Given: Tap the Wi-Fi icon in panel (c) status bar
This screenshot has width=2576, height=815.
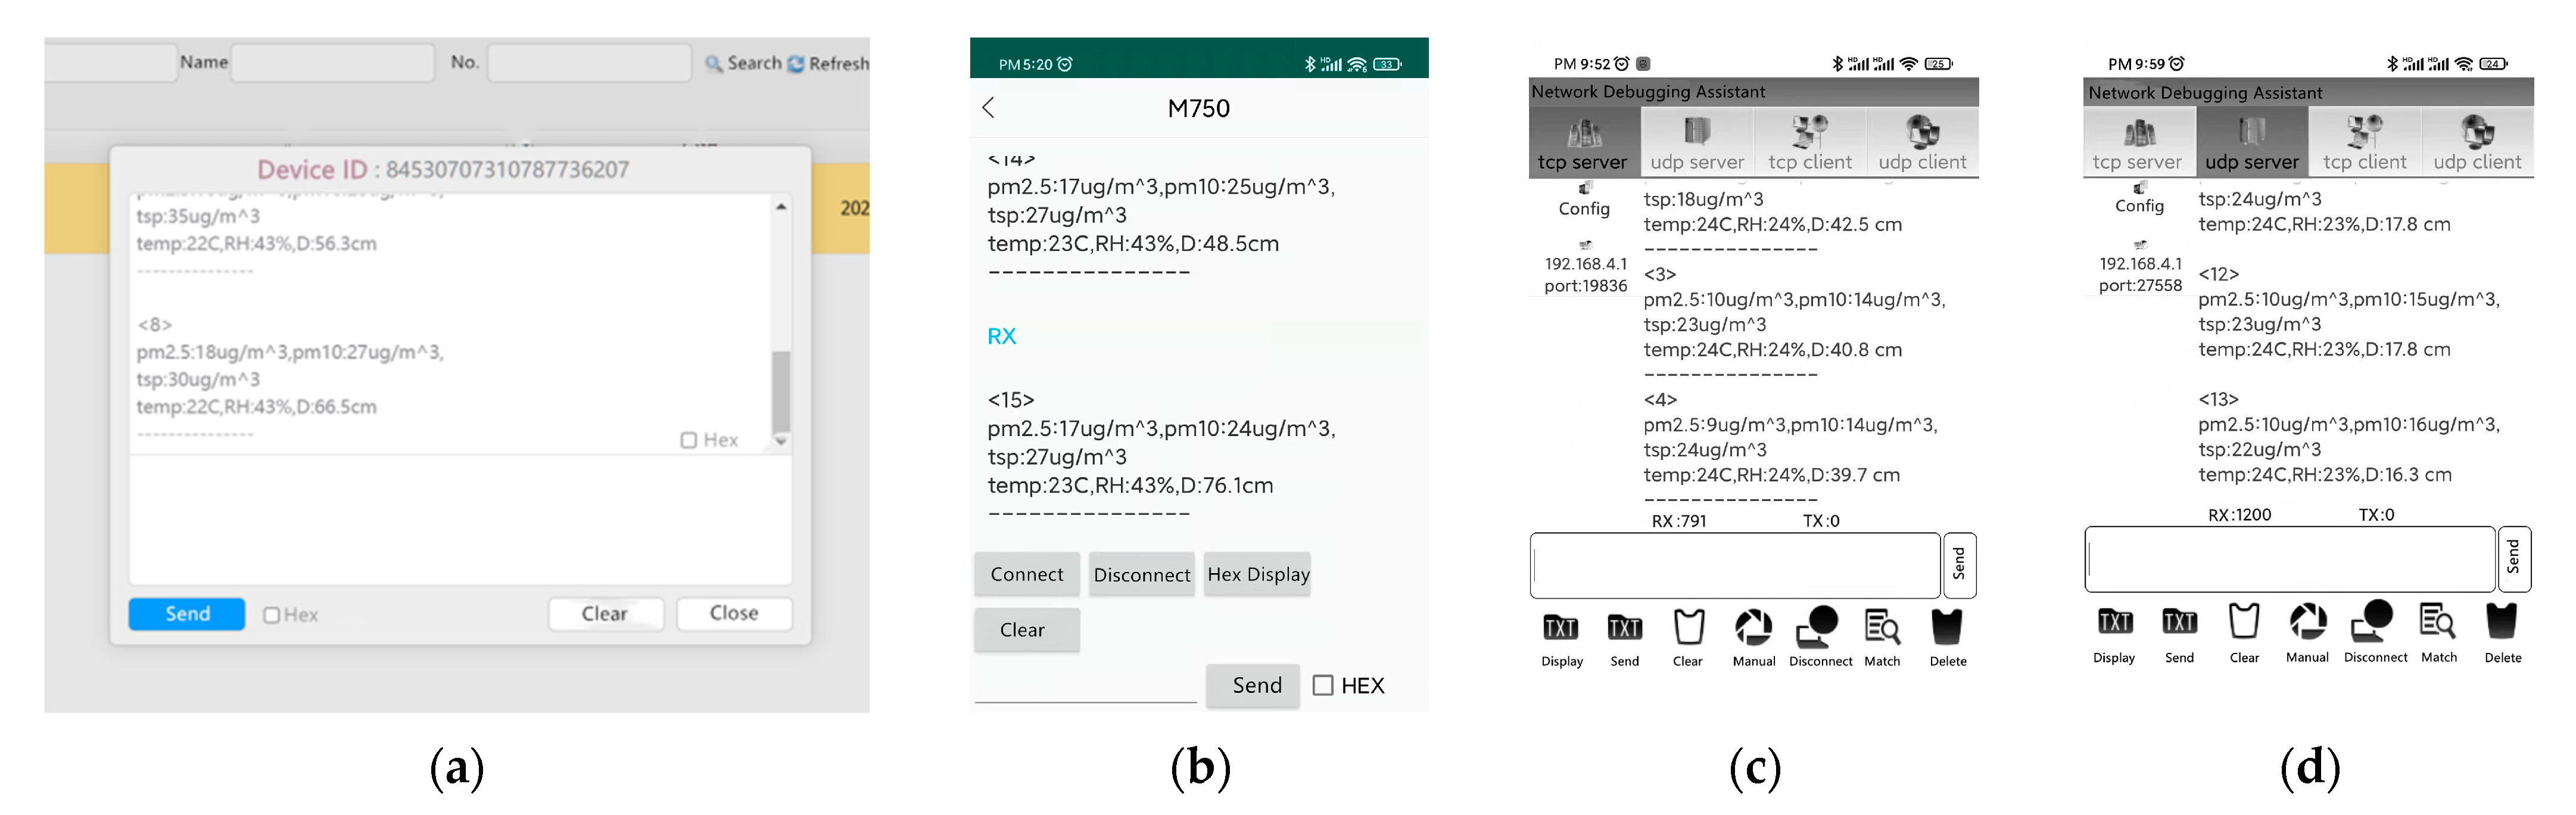Looking at the screenshot, I should pos(1909,64).
